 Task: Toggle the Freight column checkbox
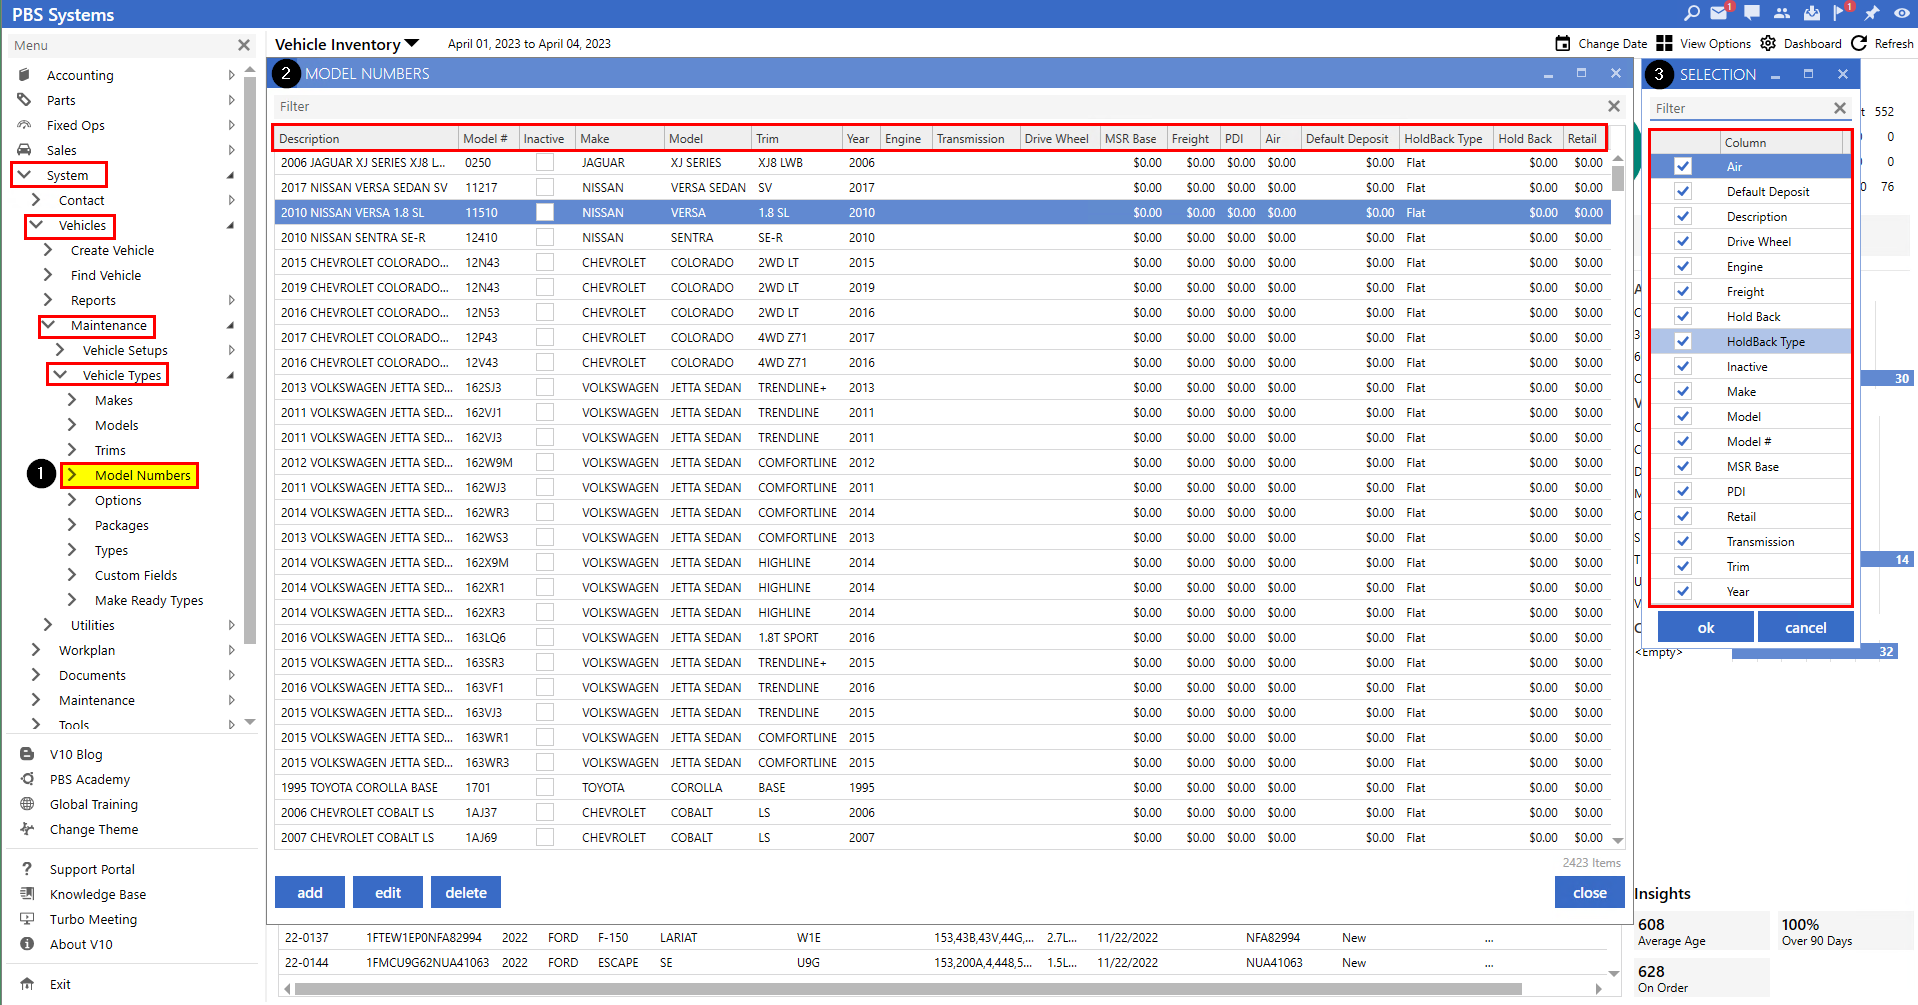point(1683,292)
